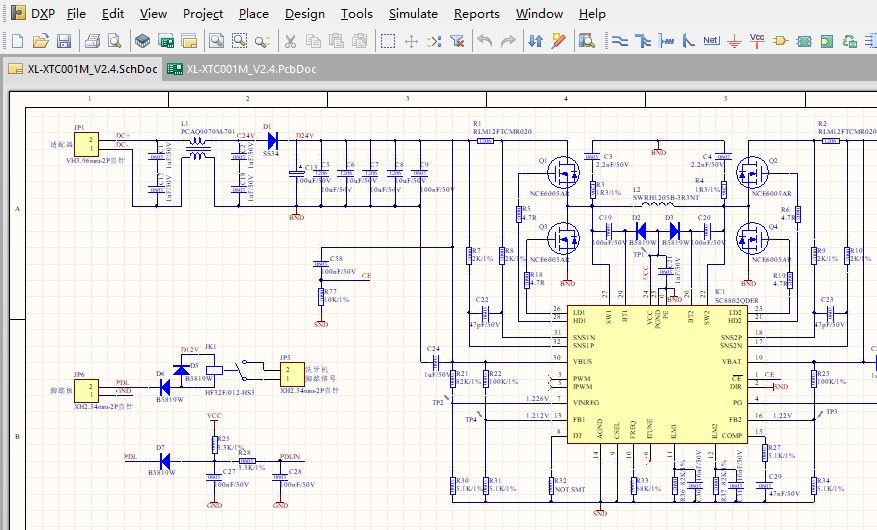This screenshot has width=877, height=530.
Task: Click the Cross Probe tool icon
Action: point(558,41)
